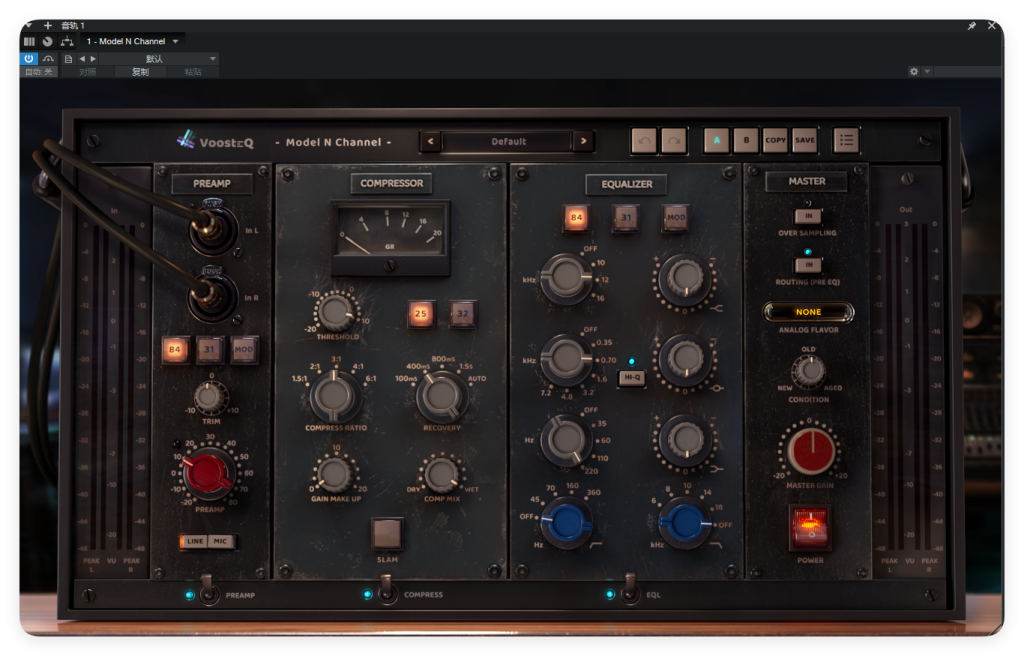The height and width of the screenshot is (656, 1024).
Task: Toggle OVER SAMPLING IN button
Action: click(808, 216)
